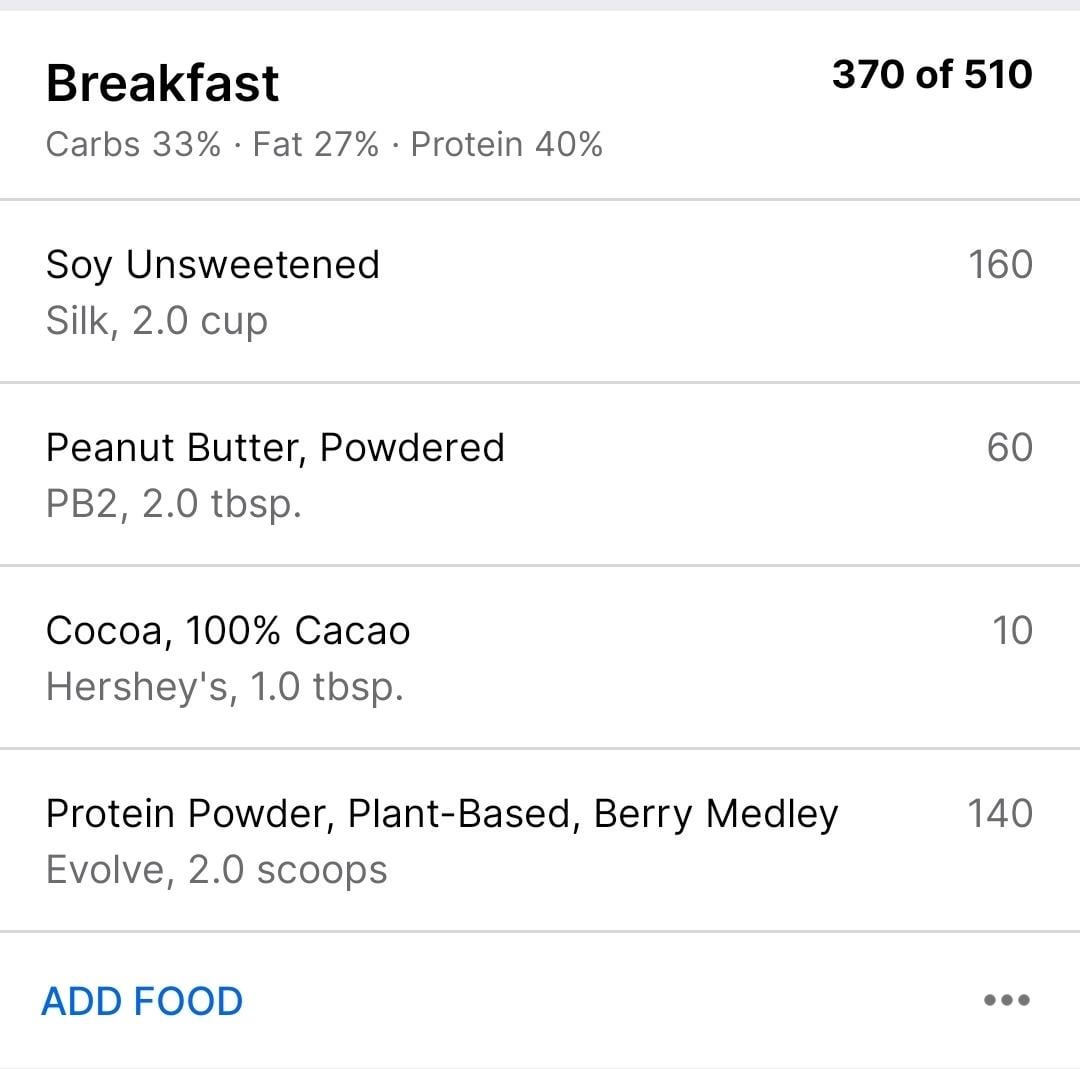The height and width of the screenshot is (1069, 1080).
Task: Tap the 60 calorie value for Peanut Butter
Action: (1010, 448)
